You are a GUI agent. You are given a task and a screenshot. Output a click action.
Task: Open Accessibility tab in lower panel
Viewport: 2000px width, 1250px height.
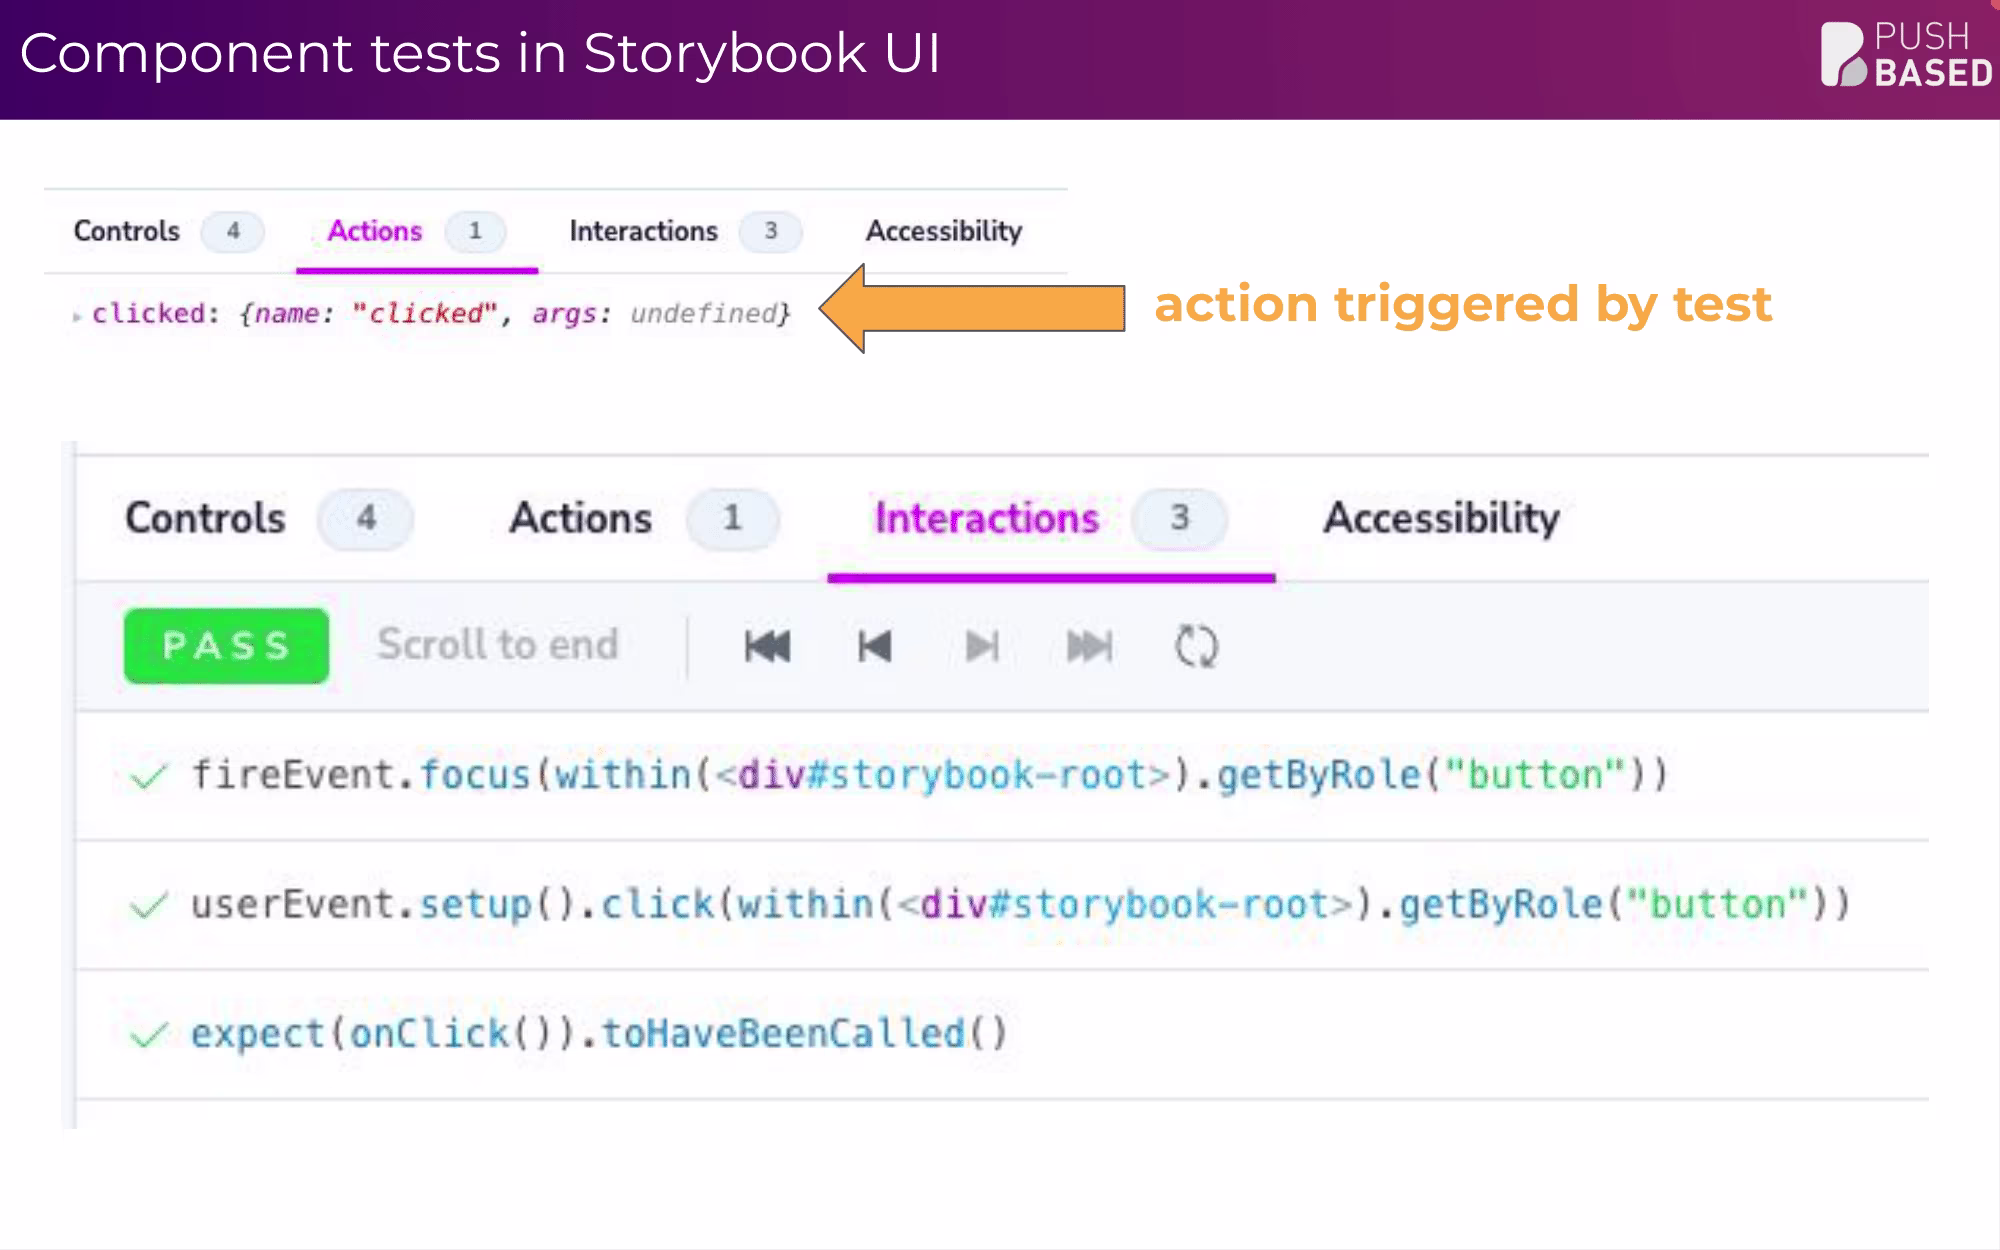(1441, 519)
